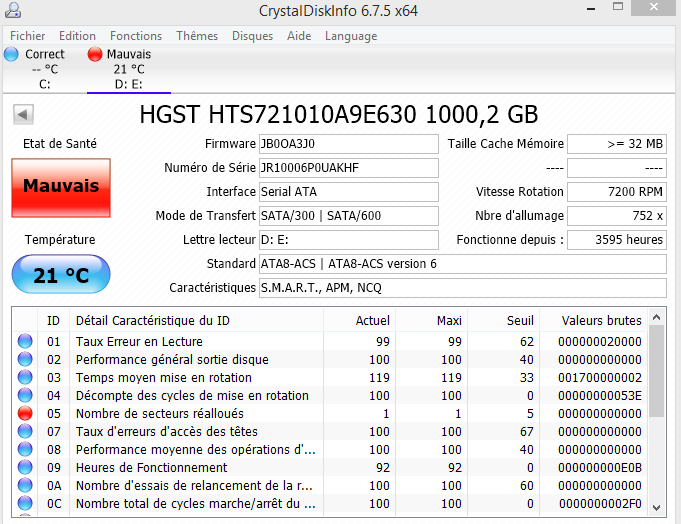Click status orb for ID 02 Performance général
Screen dimensions: 681x524
click(x=25, y=359)
